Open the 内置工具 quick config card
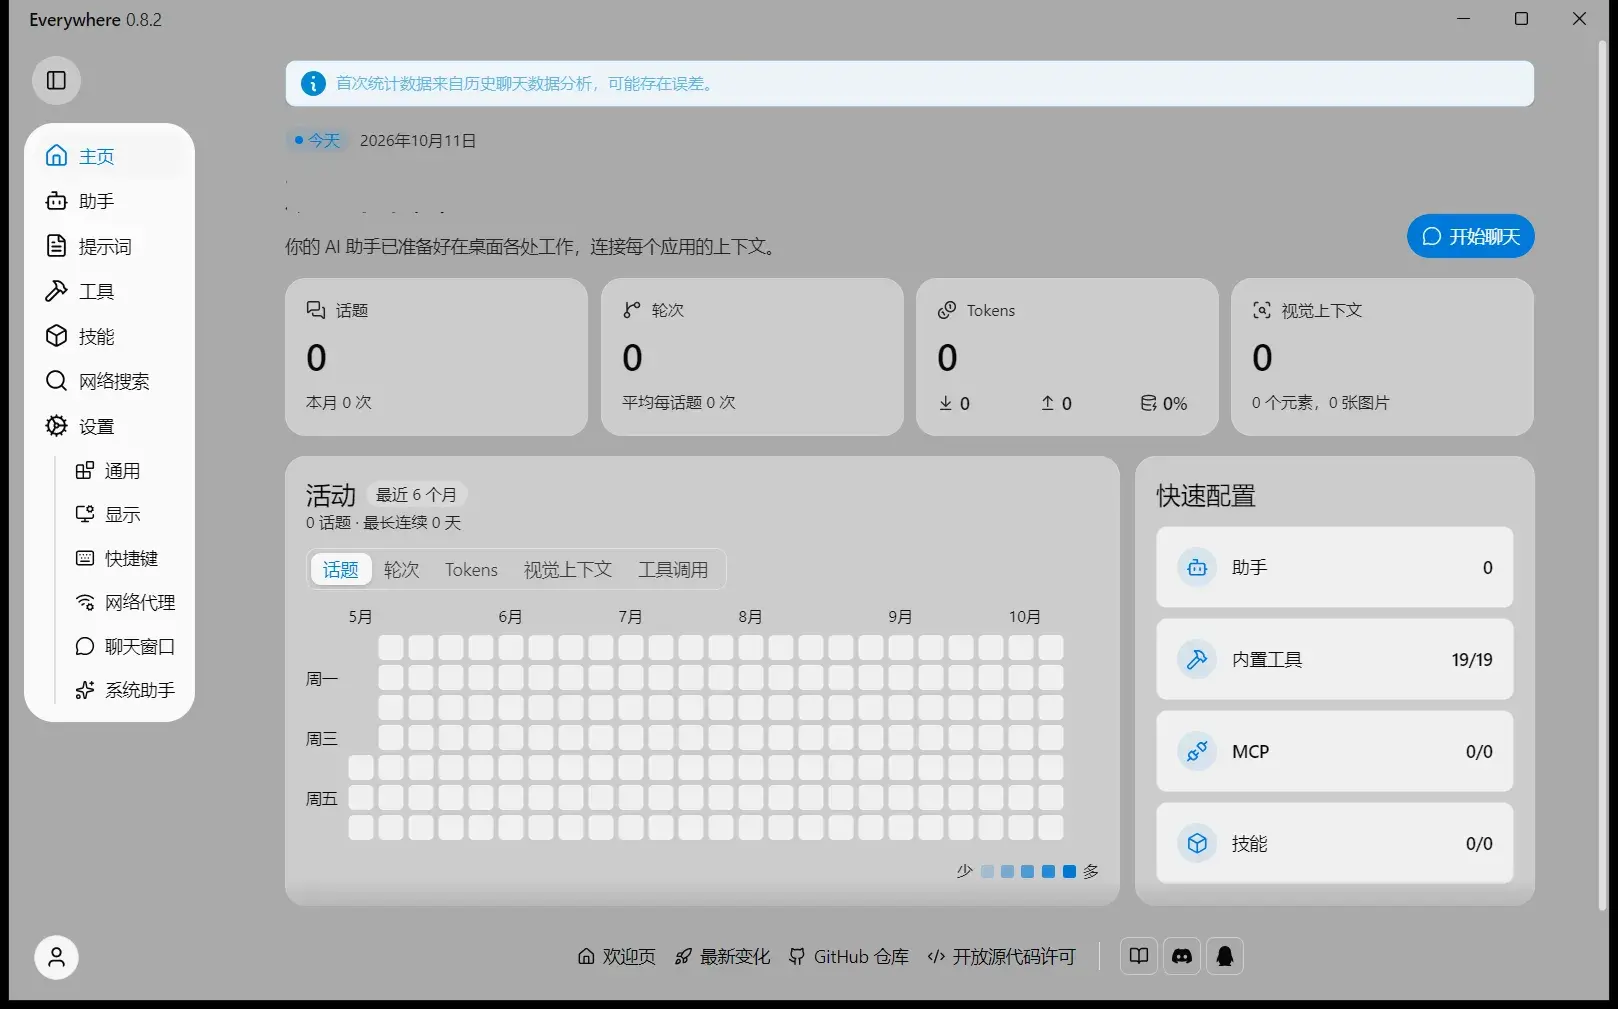The image size is (1618, 1009). coord(1334,659)
